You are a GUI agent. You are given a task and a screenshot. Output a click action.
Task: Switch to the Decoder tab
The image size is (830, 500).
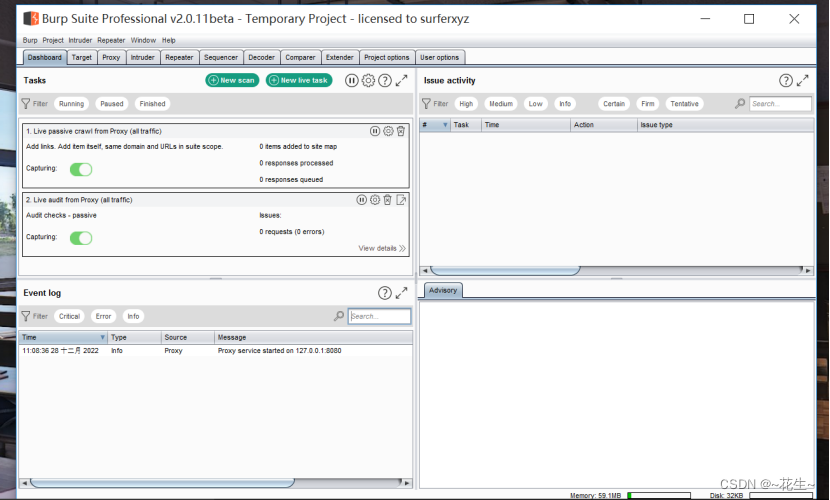pyautogui.click(x=261, y=57)
